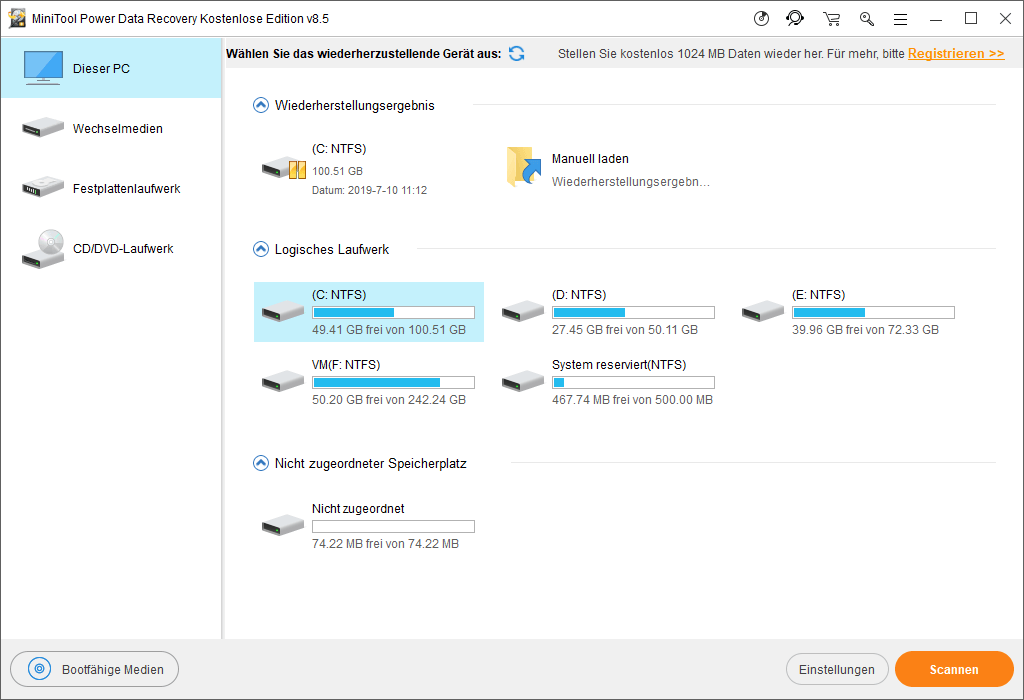Screen dimensions: 1024x700
Task: Click the Wechselmedien drive icon
Action: point(43,127)
